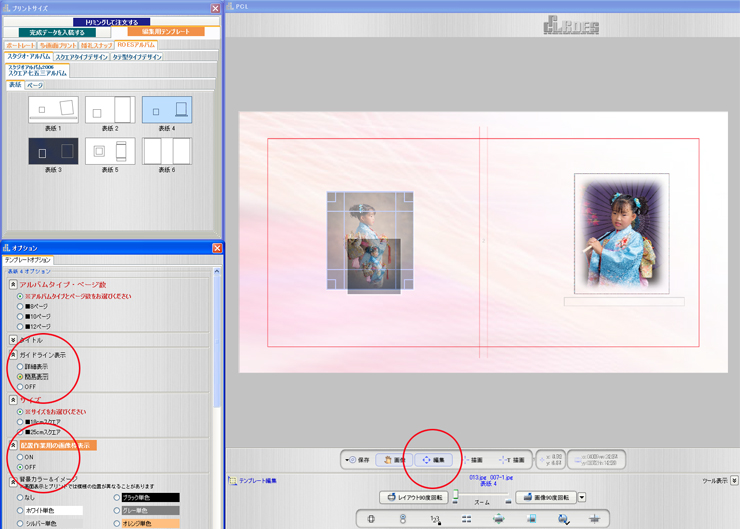Click the magnifier icon in bottom toolbar

tap(563, 519)
